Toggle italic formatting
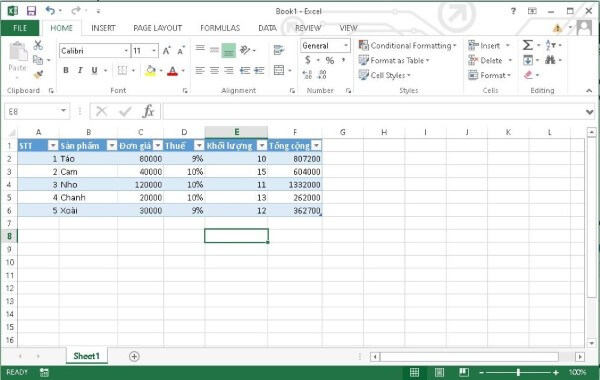The image size is (600, 380). click(x=80, y=70)
